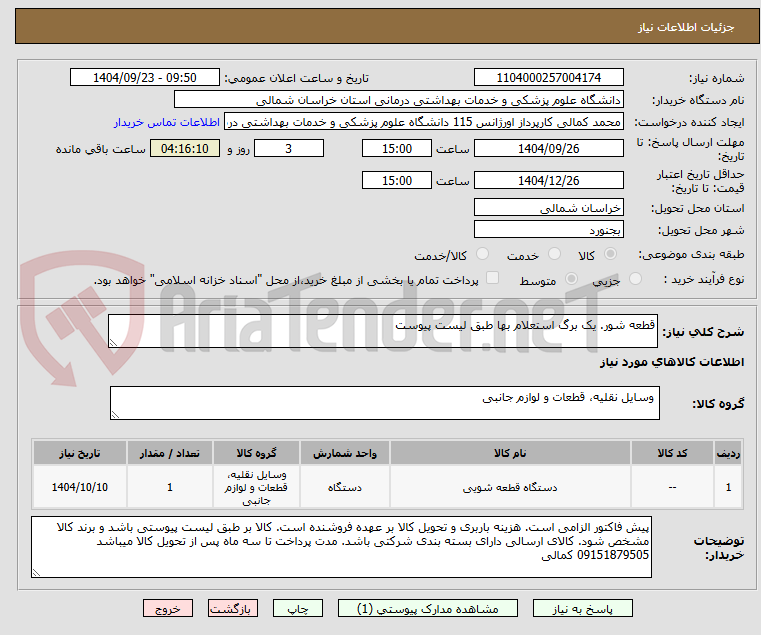Select the متوسط purchase type radio
Image resolution: width=761 pixels, height=635 pixels.
pos(572,279)
